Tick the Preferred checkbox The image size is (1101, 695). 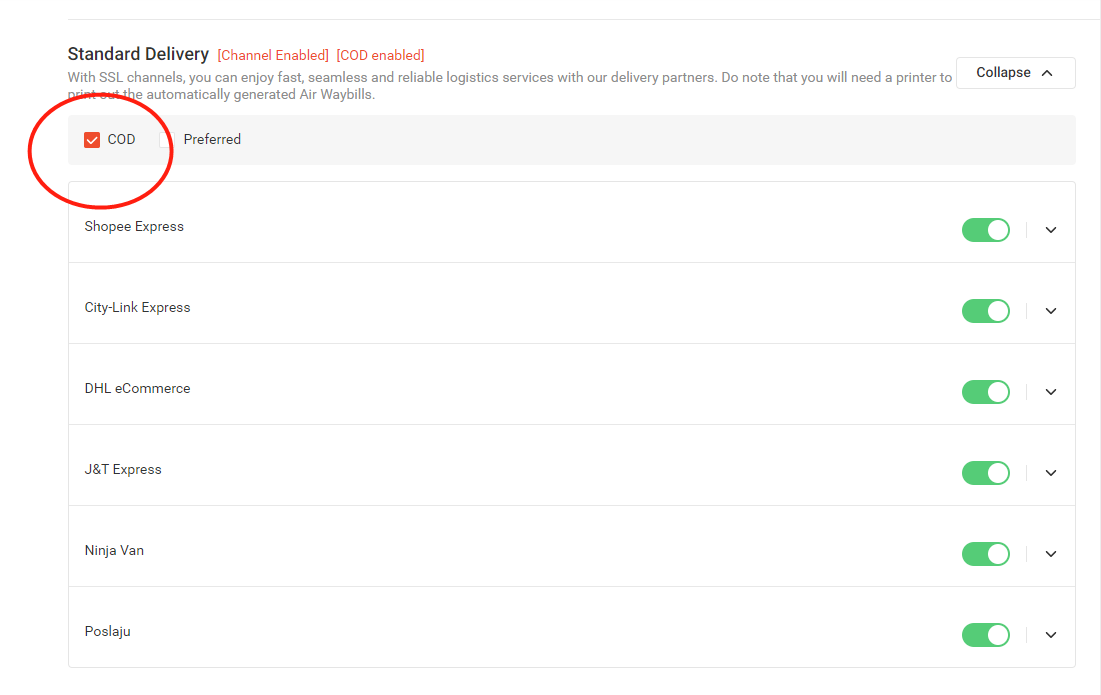167,140
